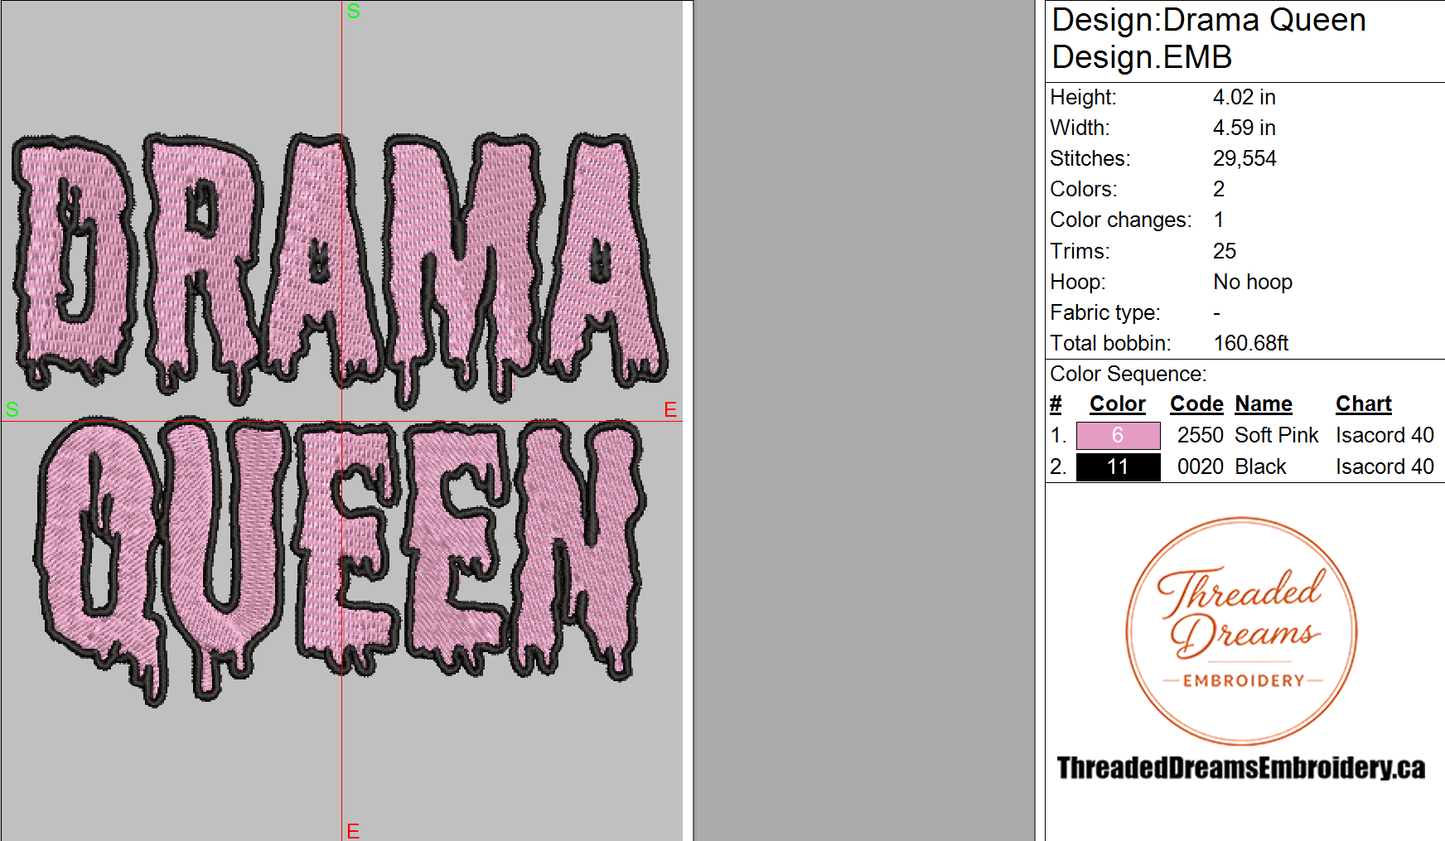Click the height value '4.02 in'

1244,97
